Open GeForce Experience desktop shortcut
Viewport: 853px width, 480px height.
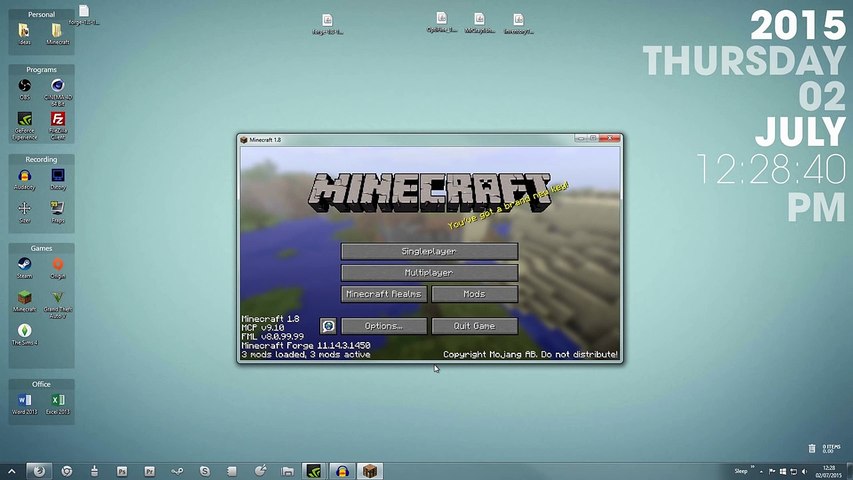(24, 126)
